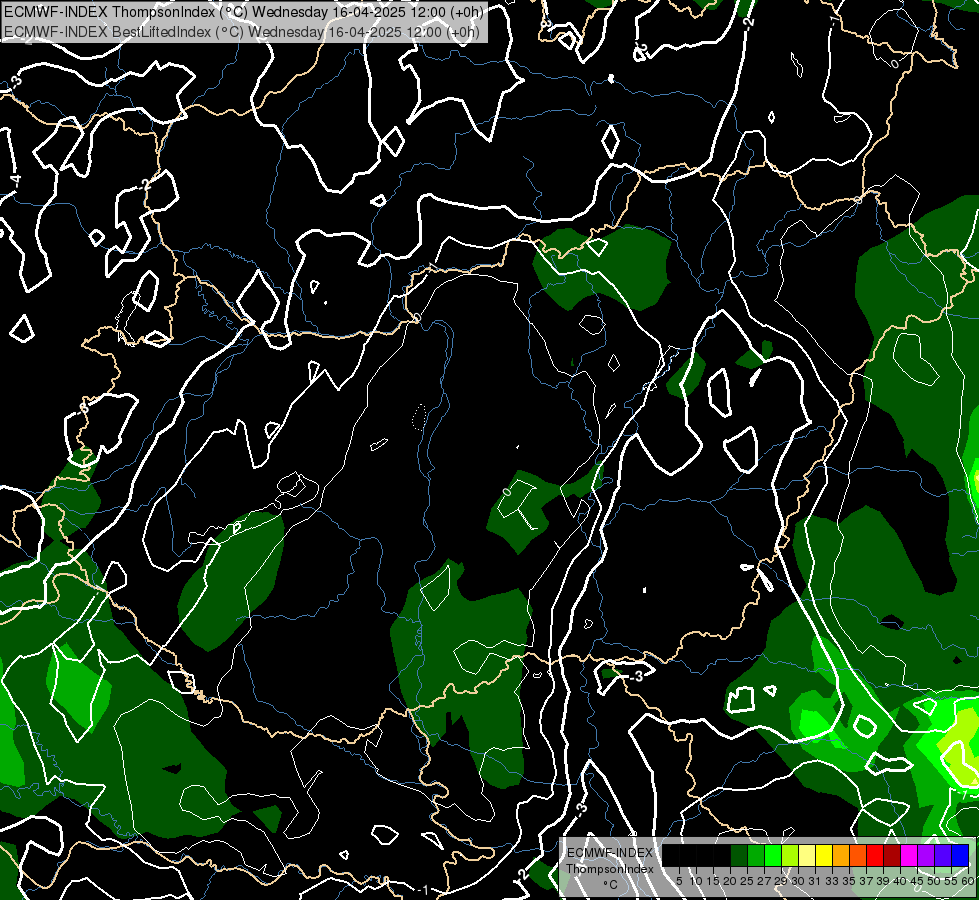979x900 pixels.
Task: Select the medium green 25–27 legend swatch
Action: pyautogui.click(x=756, y=855)
